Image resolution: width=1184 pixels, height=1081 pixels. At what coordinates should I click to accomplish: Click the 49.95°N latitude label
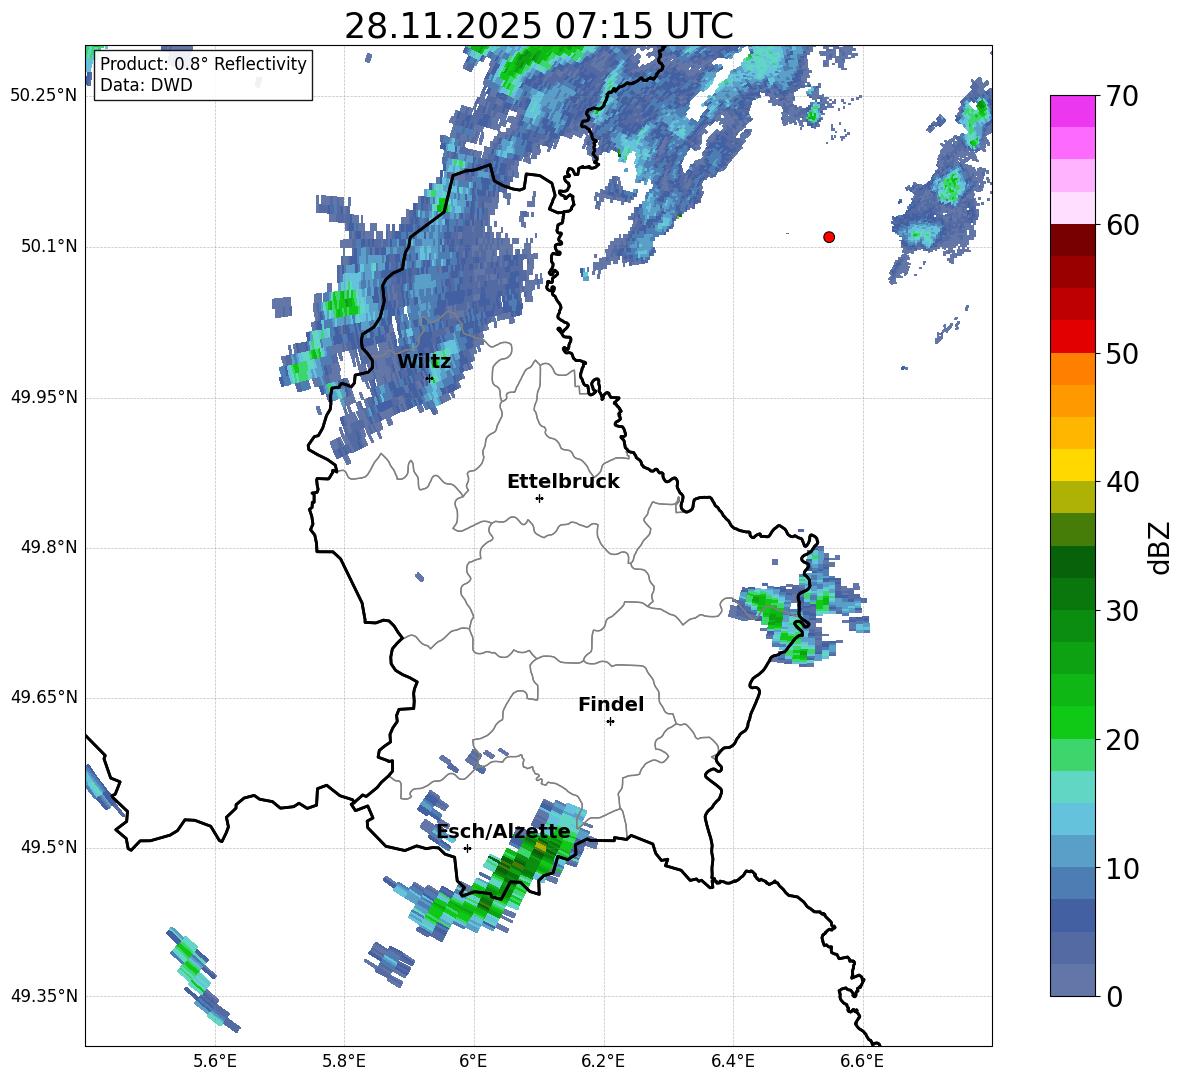point(44,398)
